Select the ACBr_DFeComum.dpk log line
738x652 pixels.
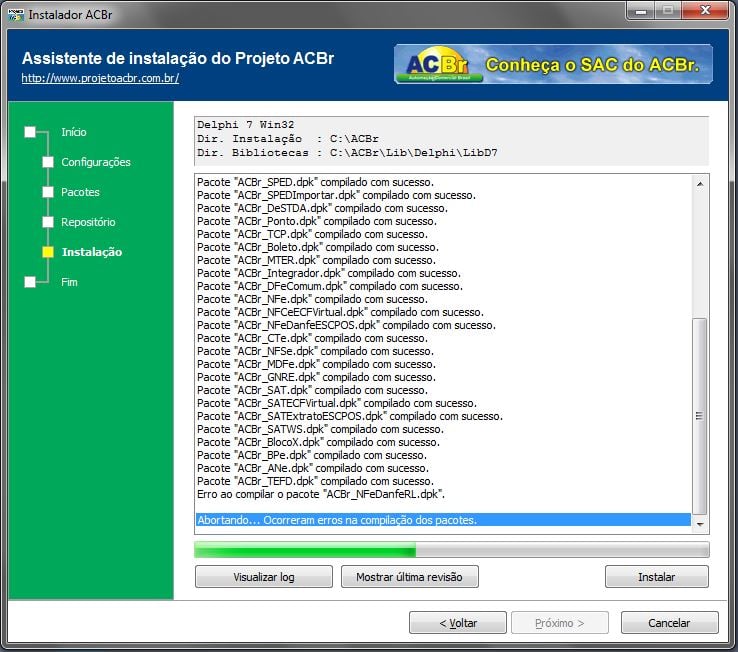pos(329,286)
